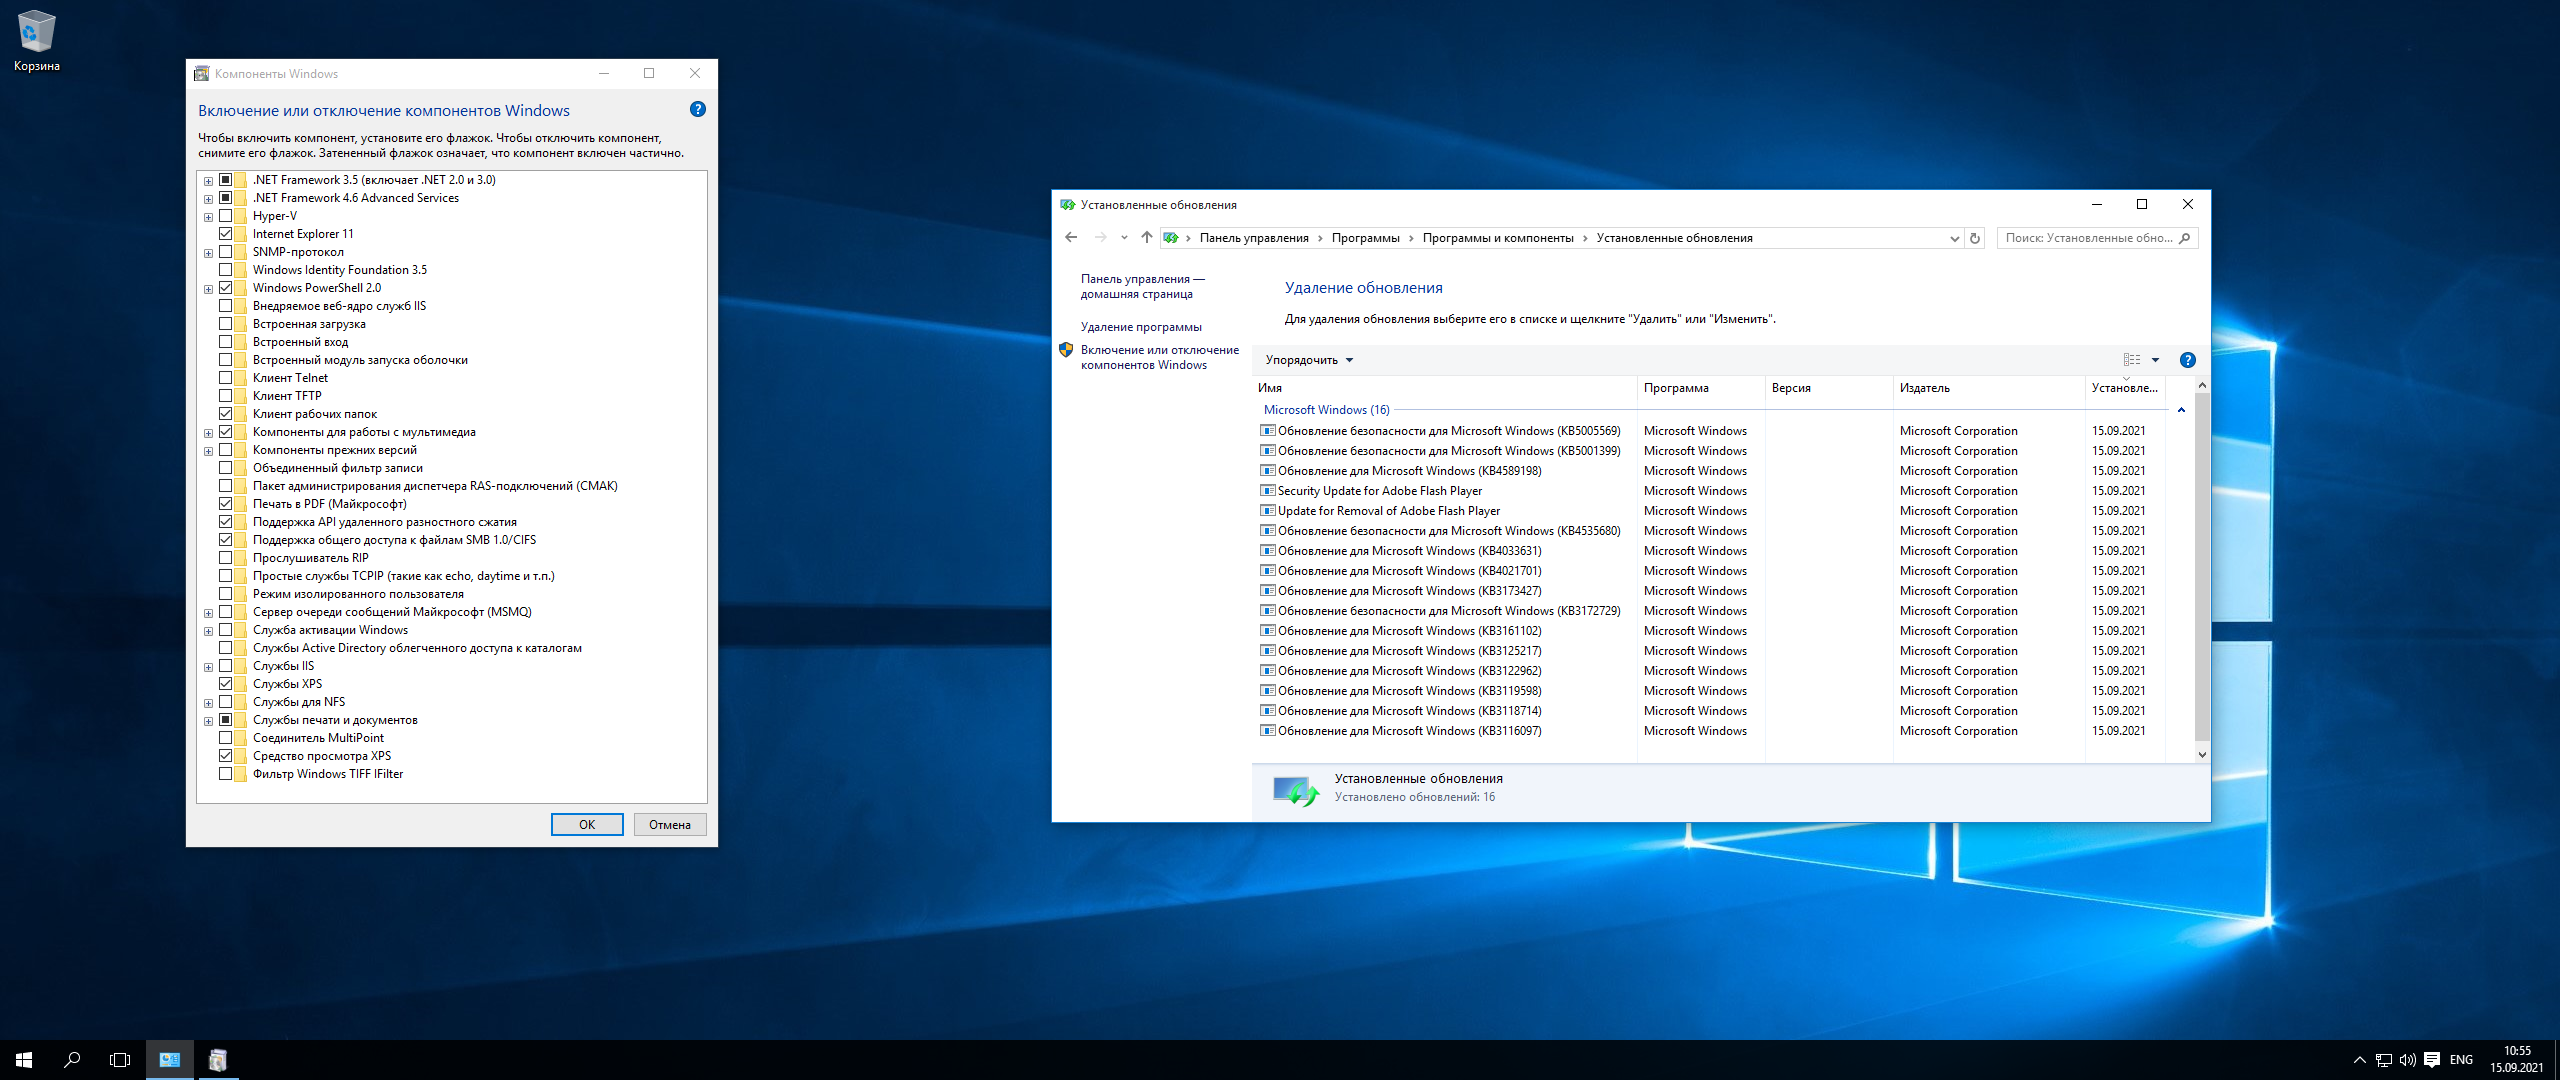The image size is (2560, 1080).
Task: Click scrollbar down arrow in updates list
Action: [x=2201, y=755]
